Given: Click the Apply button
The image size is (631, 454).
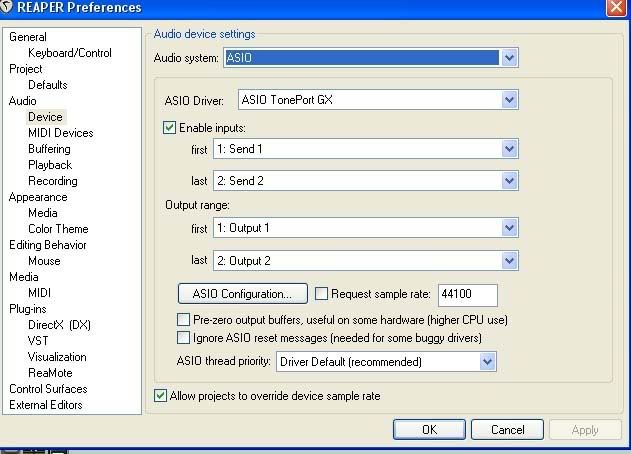Looking at the screenshot, I should click(x=585, y=429).
